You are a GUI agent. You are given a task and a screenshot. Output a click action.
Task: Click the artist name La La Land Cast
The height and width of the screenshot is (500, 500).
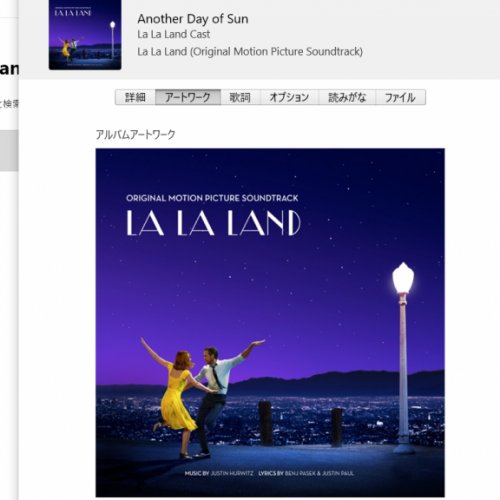(x=174, y=34)
